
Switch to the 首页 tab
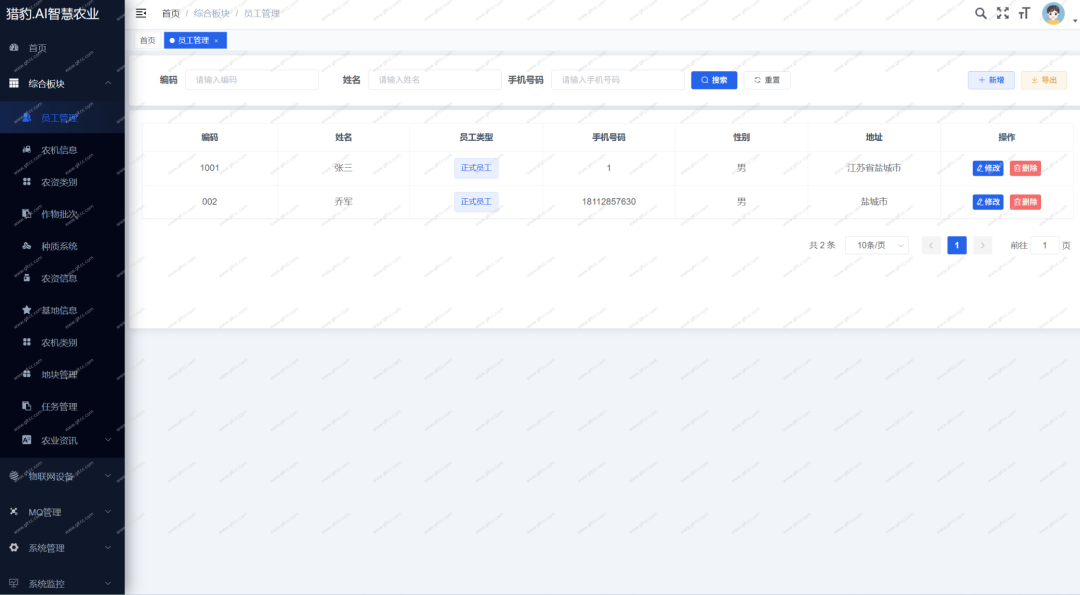[147, 41]
